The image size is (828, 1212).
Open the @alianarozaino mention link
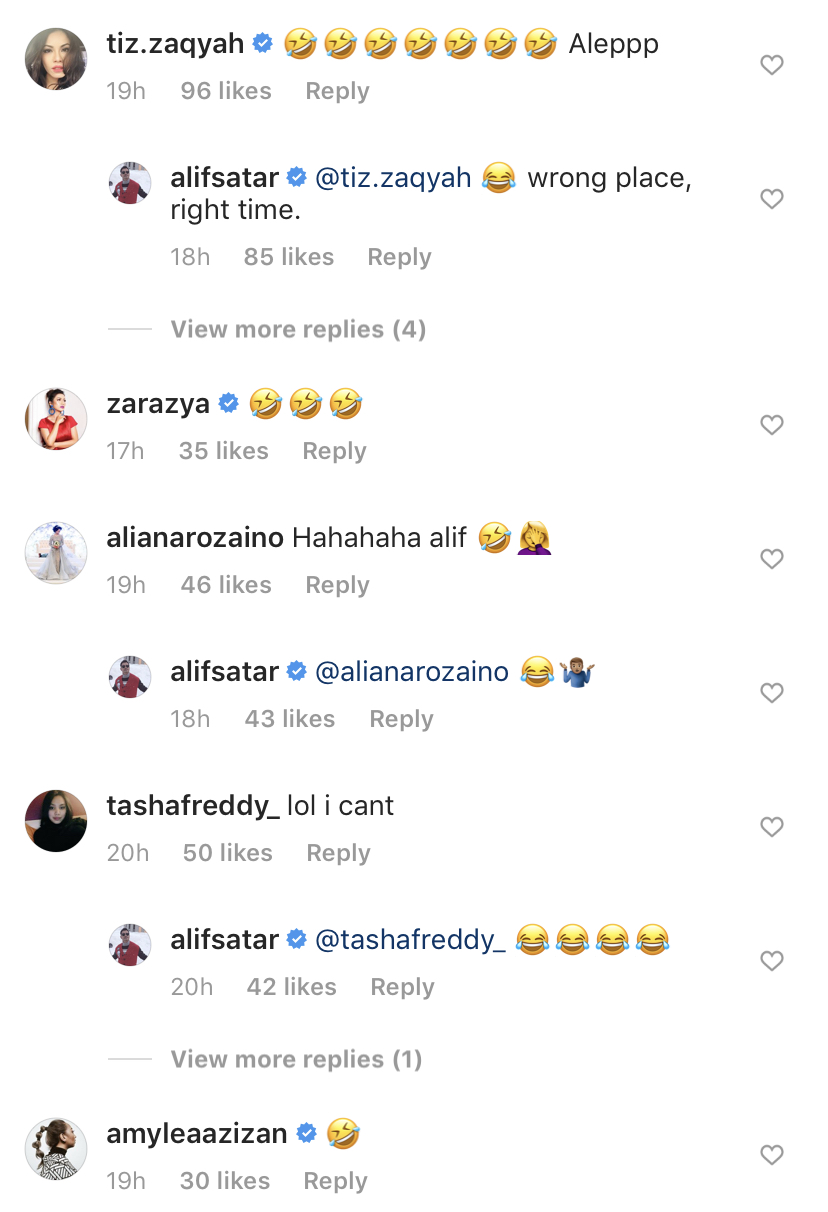point(412,672)
